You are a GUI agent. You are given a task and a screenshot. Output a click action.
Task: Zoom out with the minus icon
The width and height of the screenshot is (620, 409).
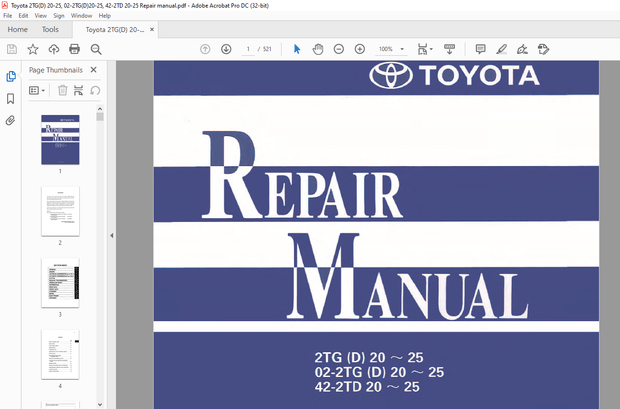click(x=339, y=49)
